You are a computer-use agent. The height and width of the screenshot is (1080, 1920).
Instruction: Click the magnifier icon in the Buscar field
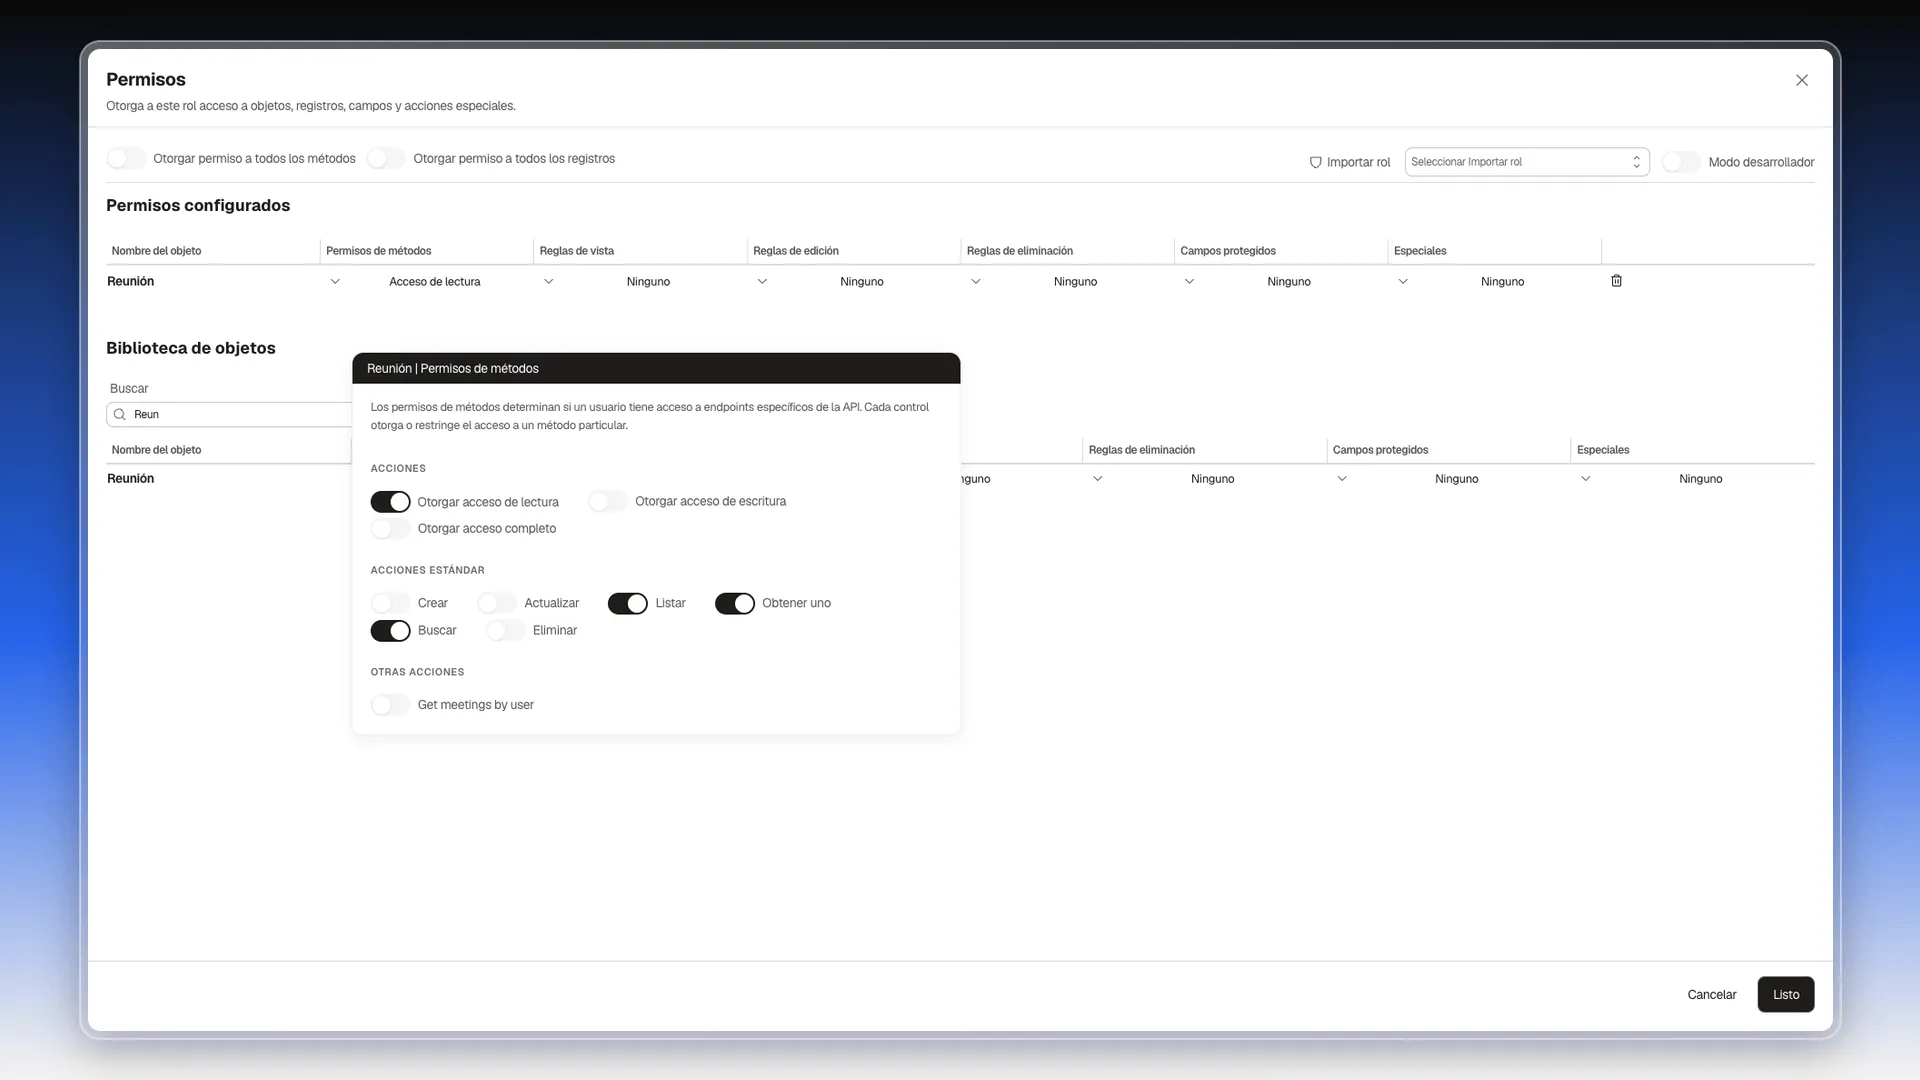click(120, 414)
